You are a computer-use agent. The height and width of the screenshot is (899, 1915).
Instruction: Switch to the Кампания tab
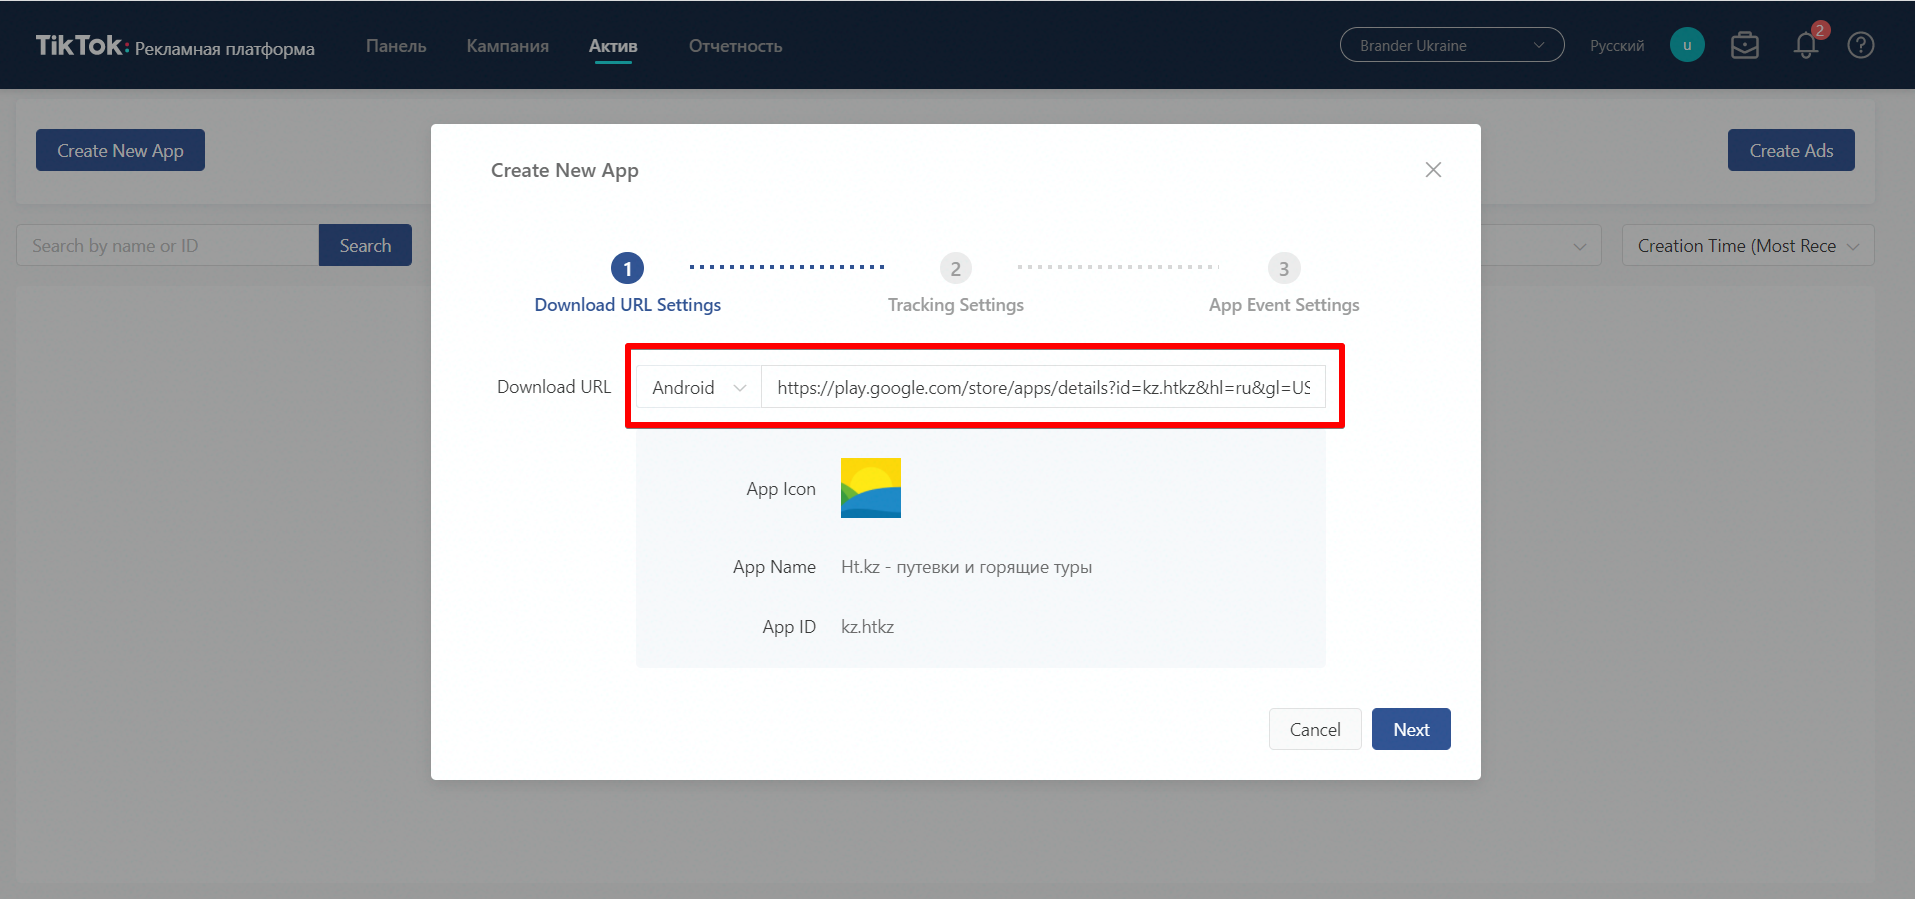pyautogui.click(x=507, y=46)
